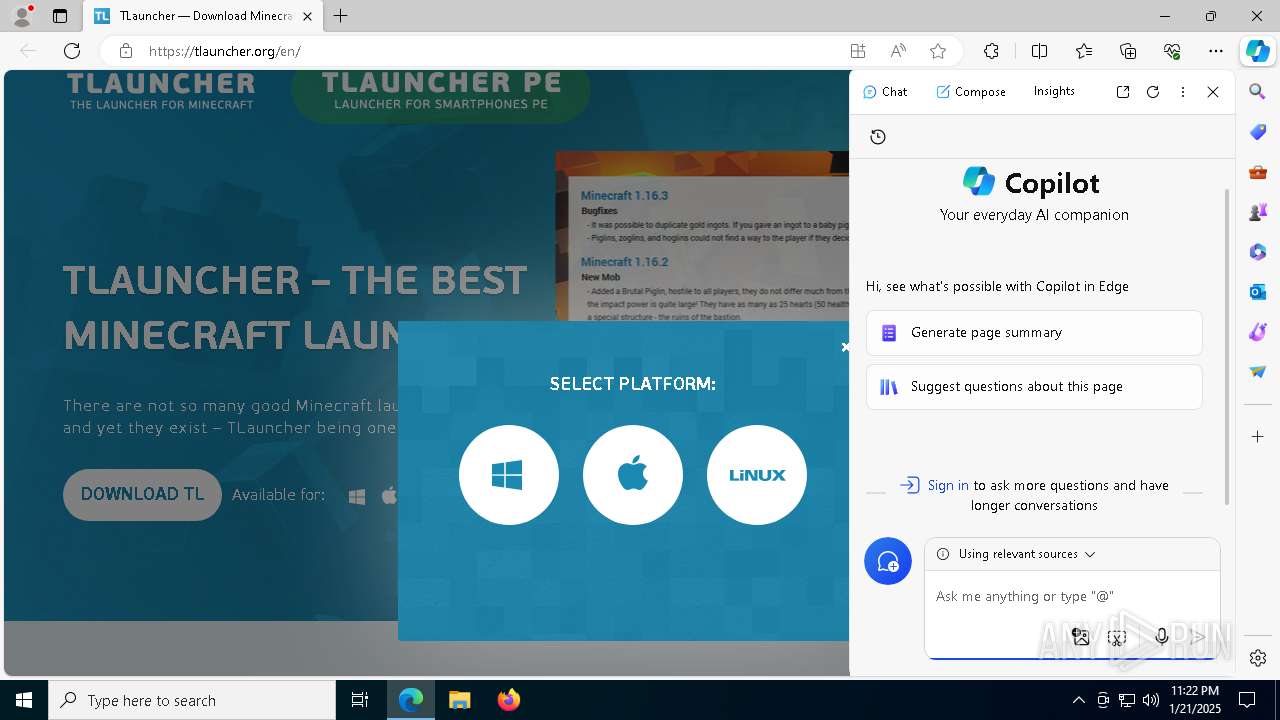Choose the Apple macOS platform icon
The width and height of the screenshot is (1280, 720).
click(633, 475)
